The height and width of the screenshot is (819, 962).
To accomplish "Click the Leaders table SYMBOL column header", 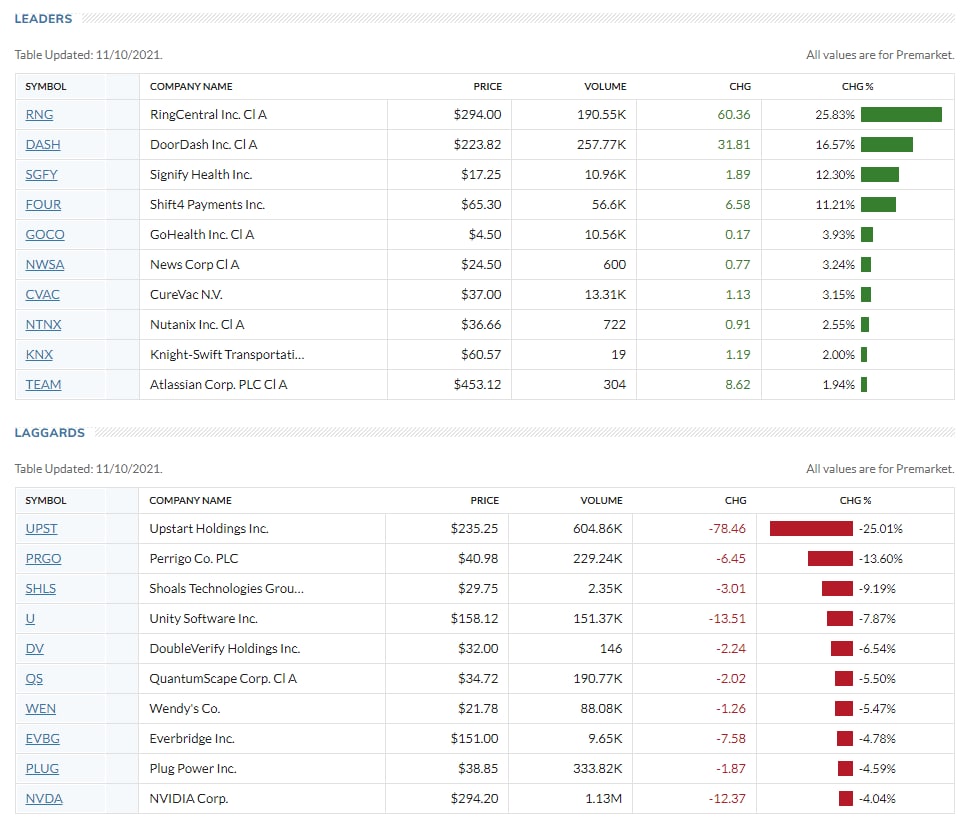I will tap(45, 87).
